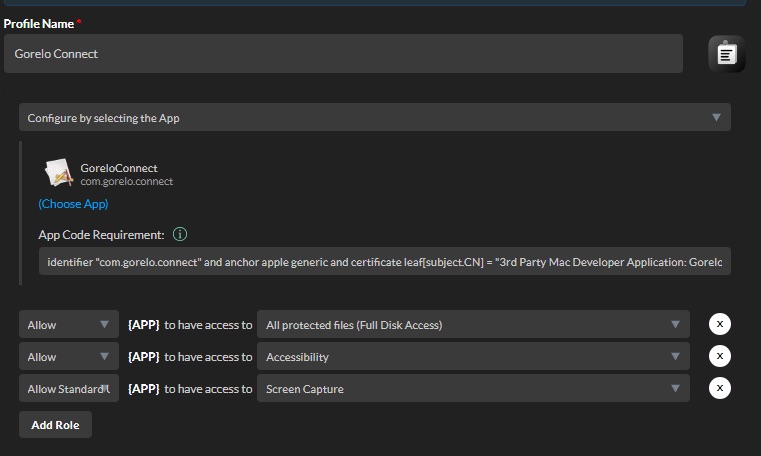Open the 'Configure by selecting the App' dropdown
Image resolution: width=761 pixels, height=456 pixels.
tap(374, 118)
